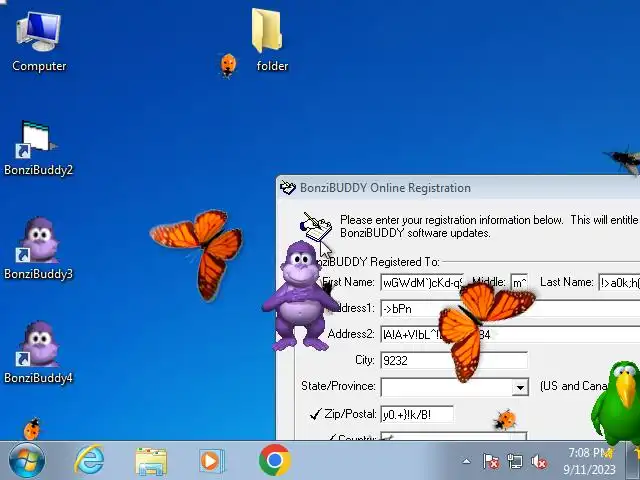This screenshot has width=640, height=480.
Task: Open the Windows Start menu
Action: (27, 461)
